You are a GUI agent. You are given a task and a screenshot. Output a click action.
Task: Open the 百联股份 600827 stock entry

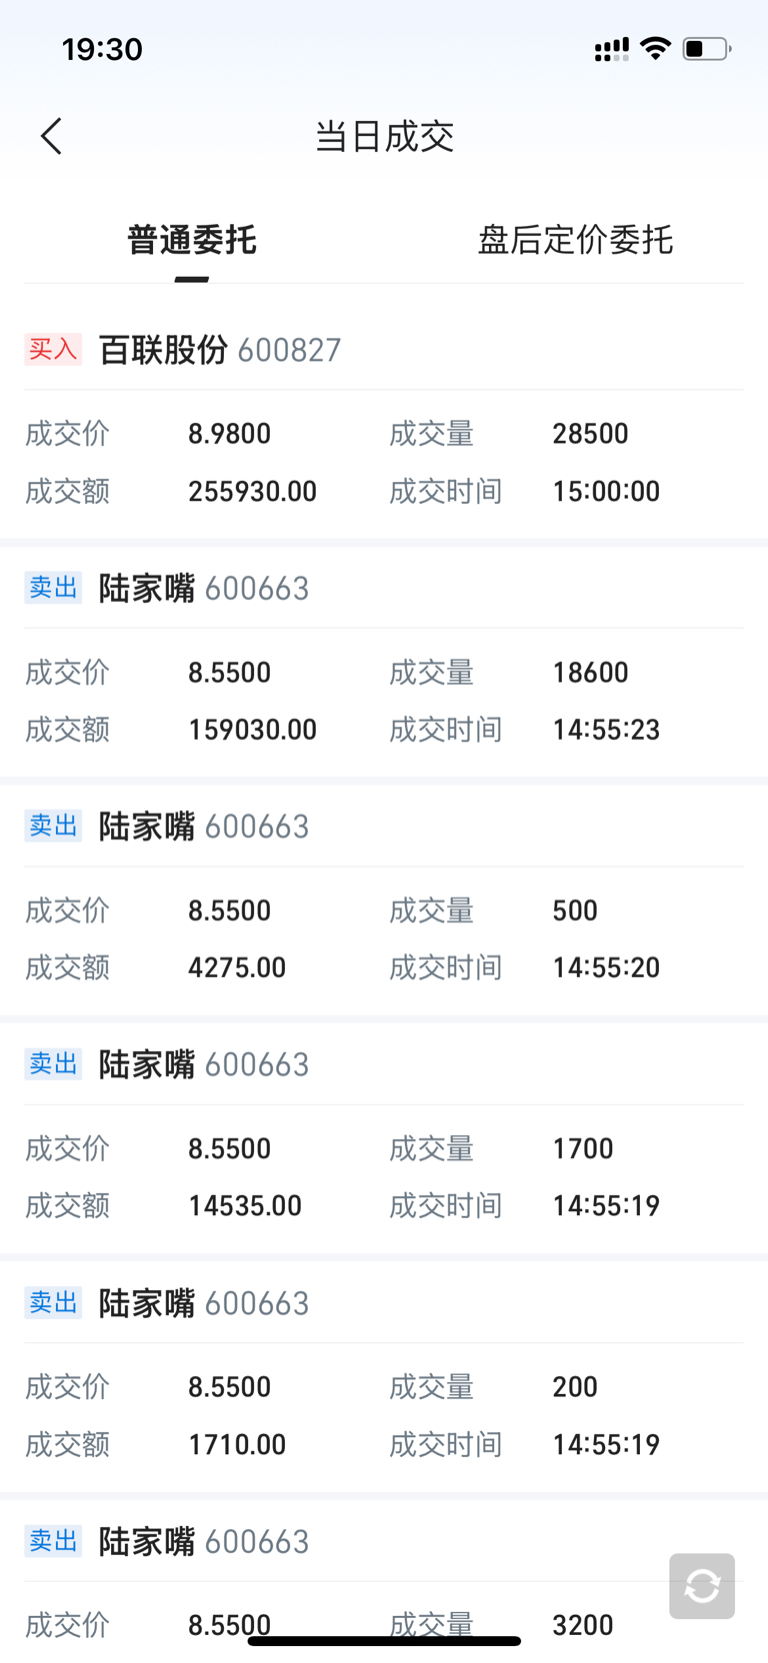coord(220,350)
